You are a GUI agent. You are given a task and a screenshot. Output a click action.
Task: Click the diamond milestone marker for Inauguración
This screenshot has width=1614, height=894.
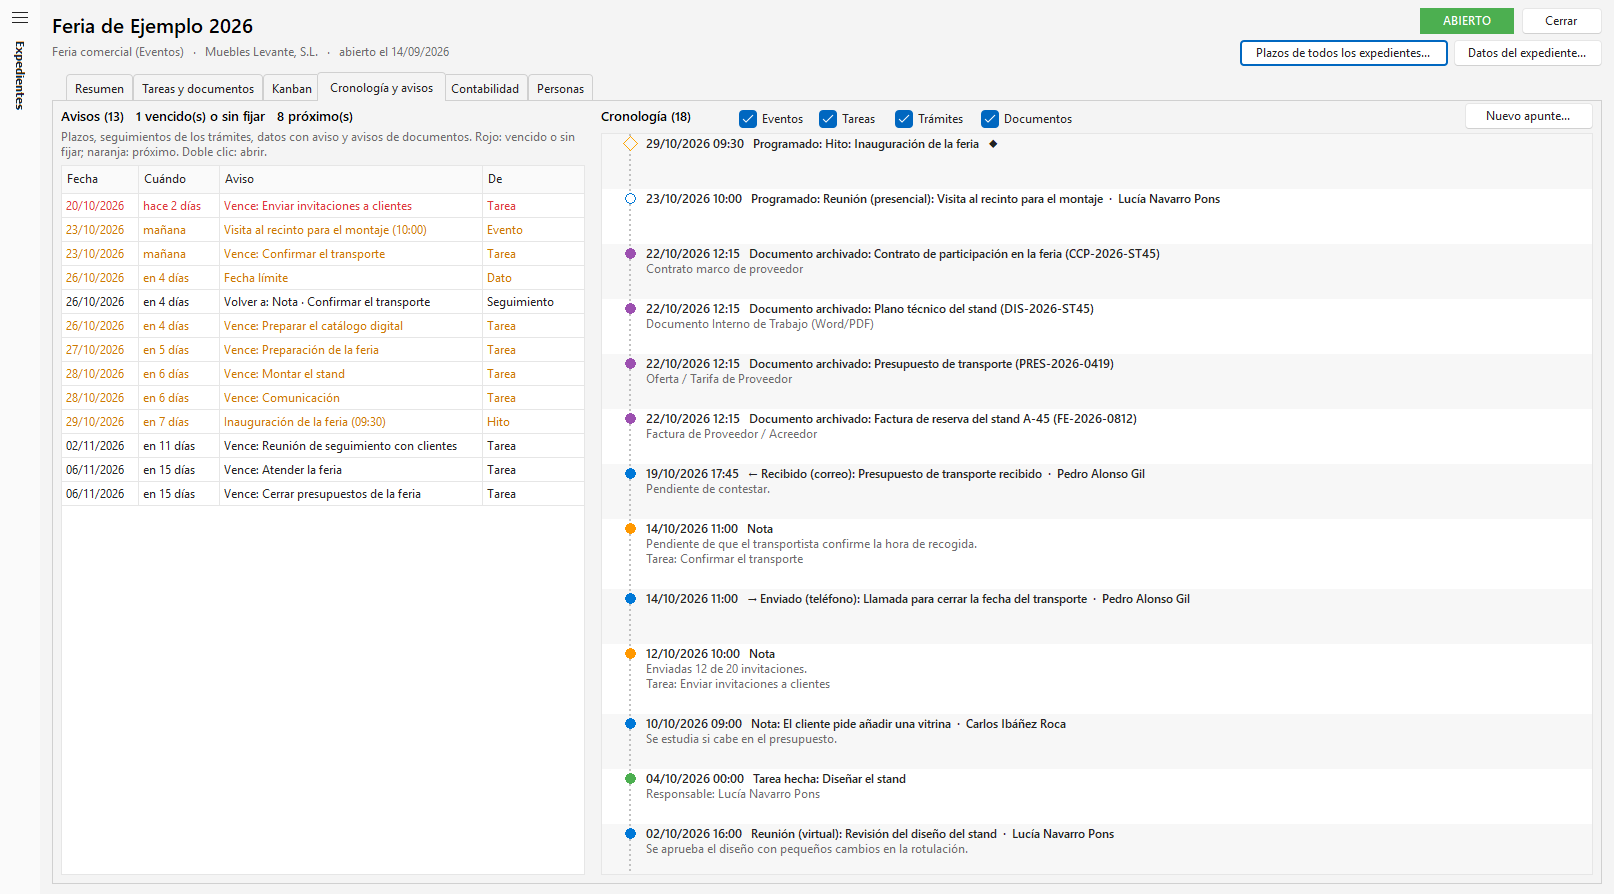pyautogui.click(x=630, y=144)
